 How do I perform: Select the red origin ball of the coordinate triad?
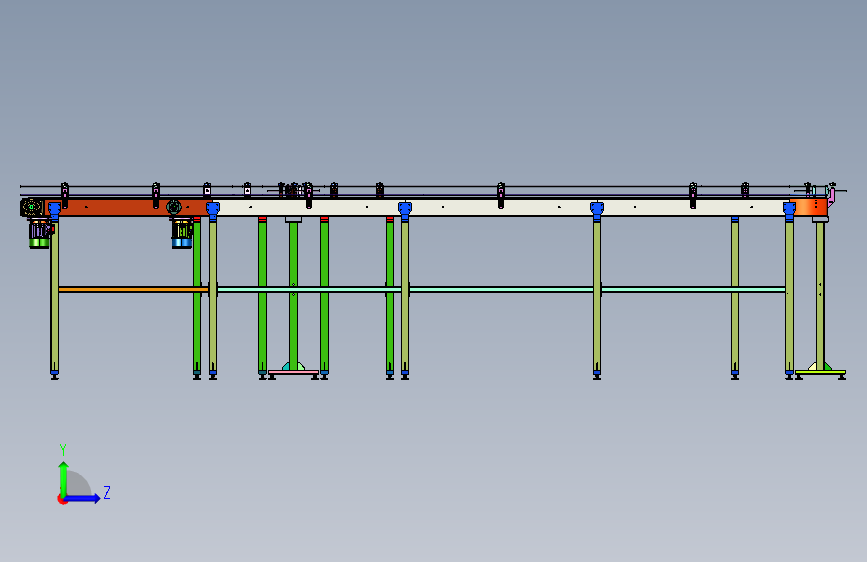coord(62,499)
